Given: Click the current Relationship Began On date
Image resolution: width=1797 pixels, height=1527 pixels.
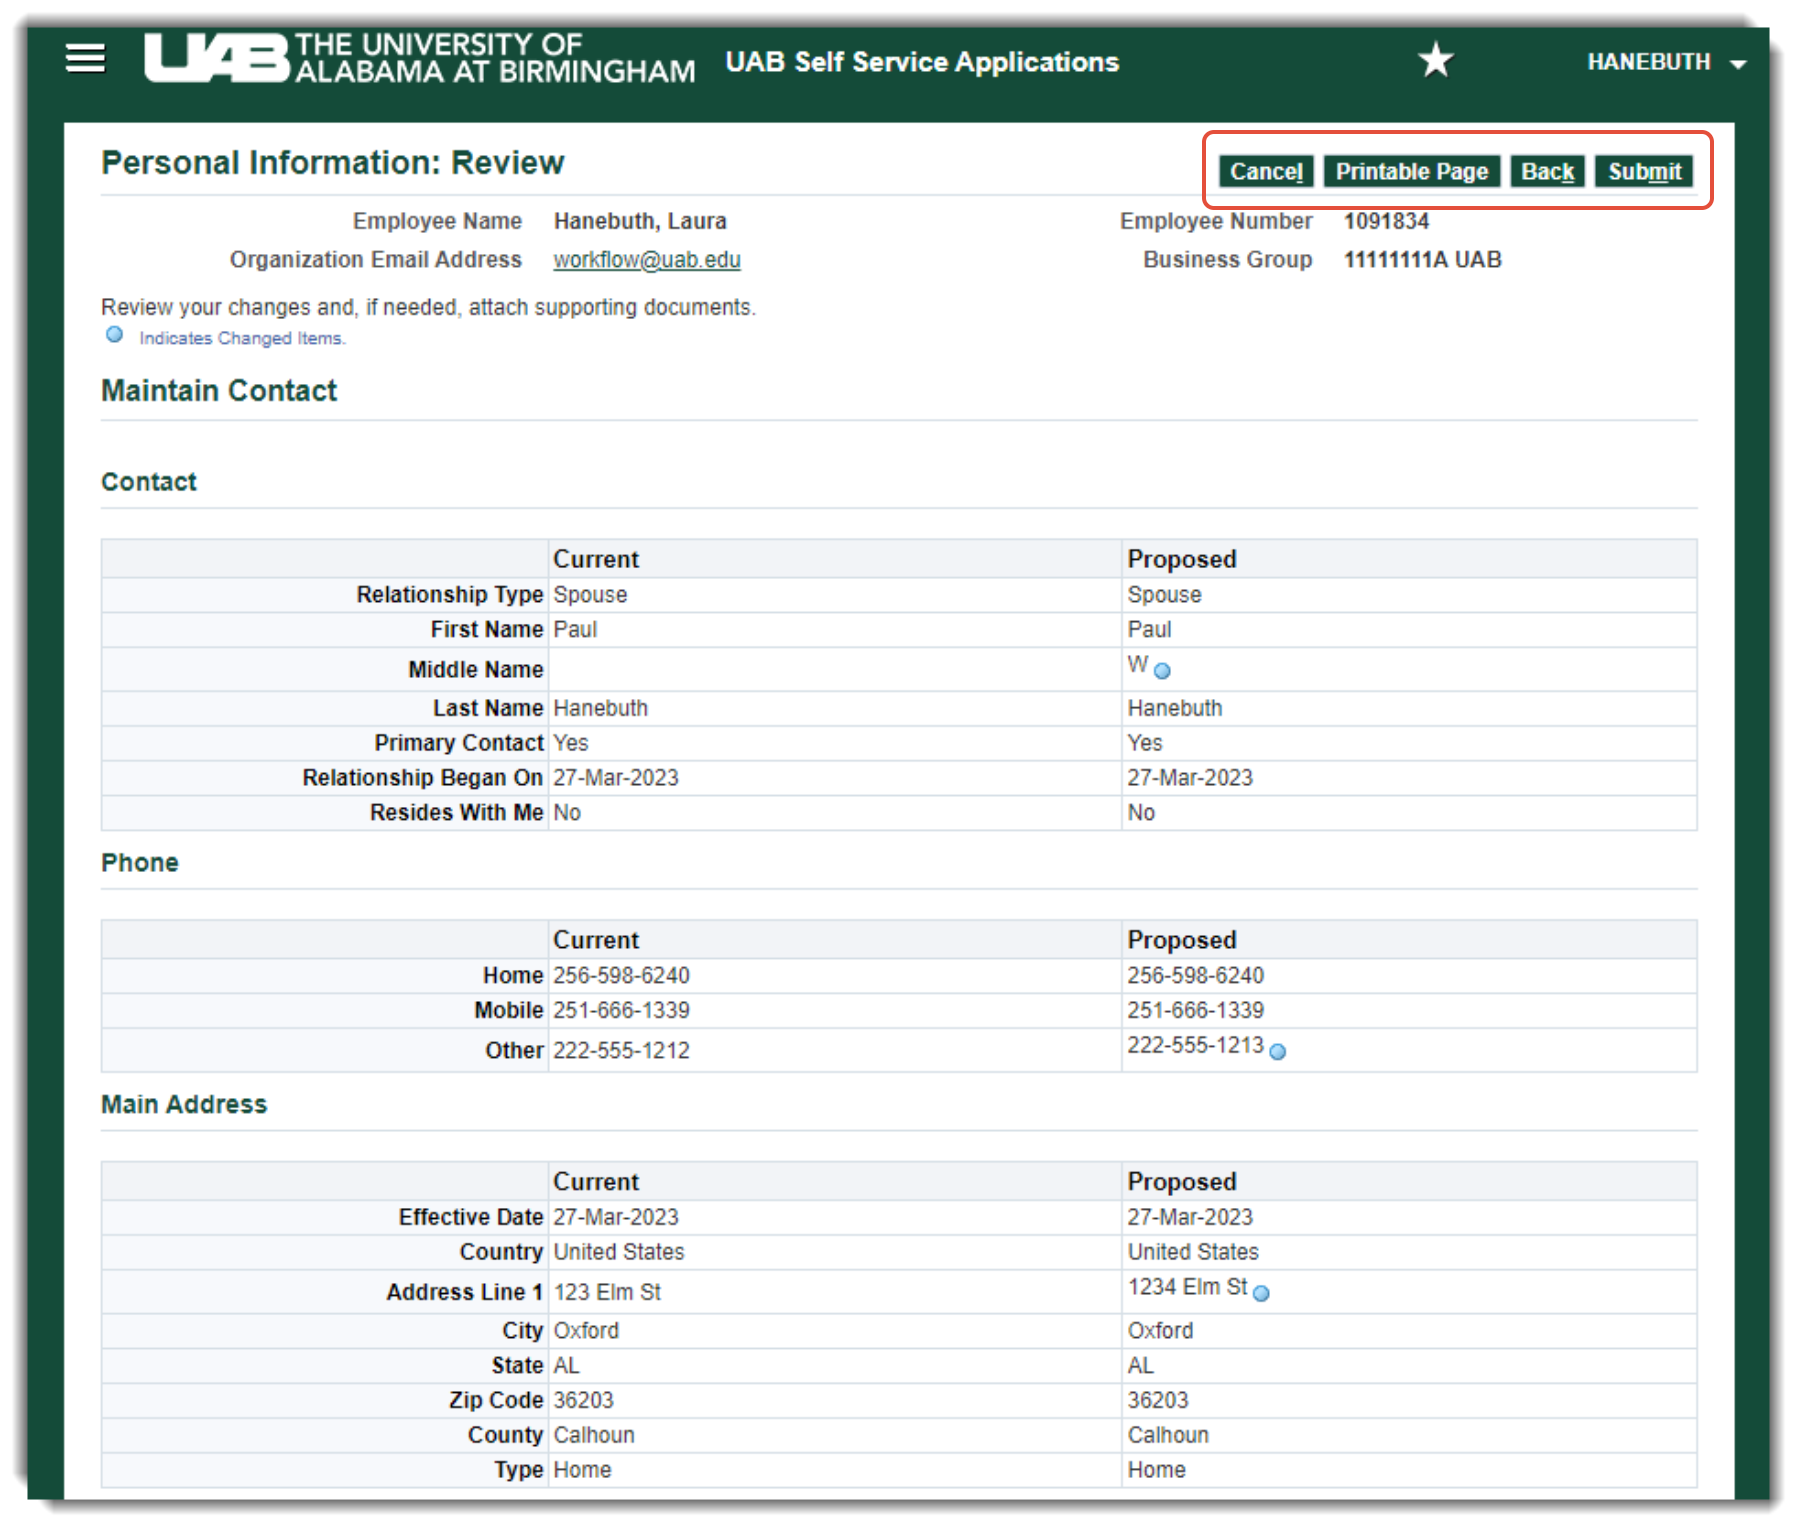Looking at the screenshot, I should (616, 778).
